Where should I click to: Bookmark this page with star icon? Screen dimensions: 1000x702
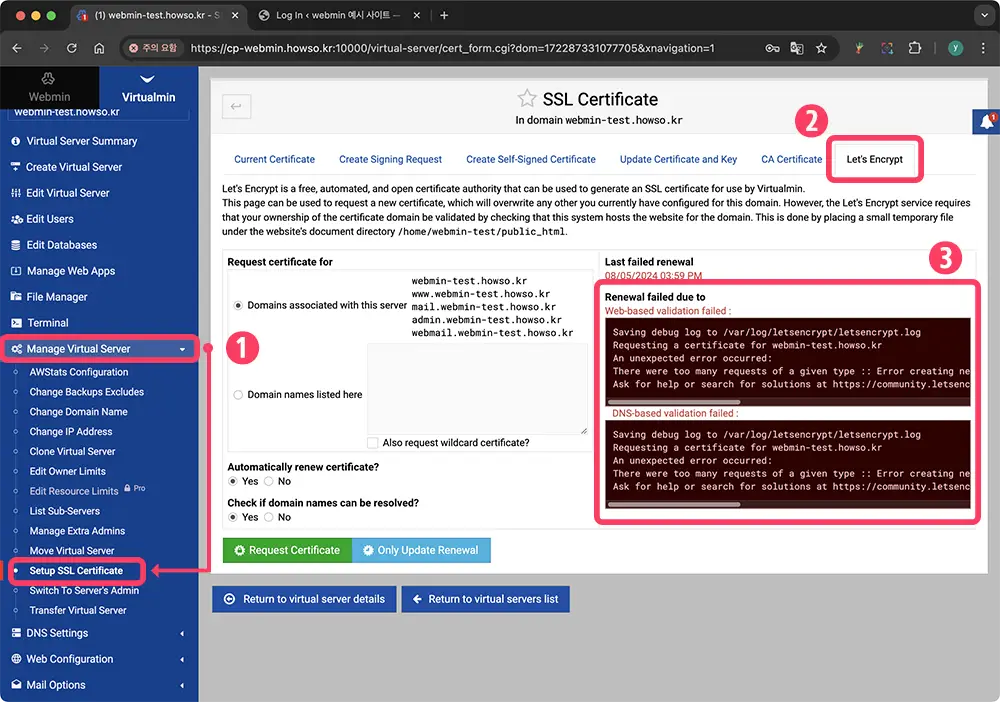pyautogui.click(x=821, y=48)
